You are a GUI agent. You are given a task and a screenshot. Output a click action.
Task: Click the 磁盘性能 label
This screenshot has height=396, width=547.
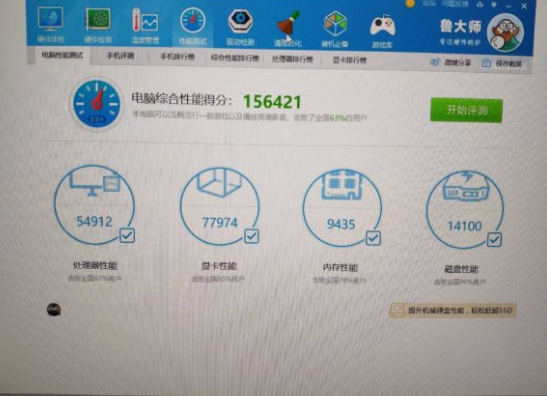[461, 269]
